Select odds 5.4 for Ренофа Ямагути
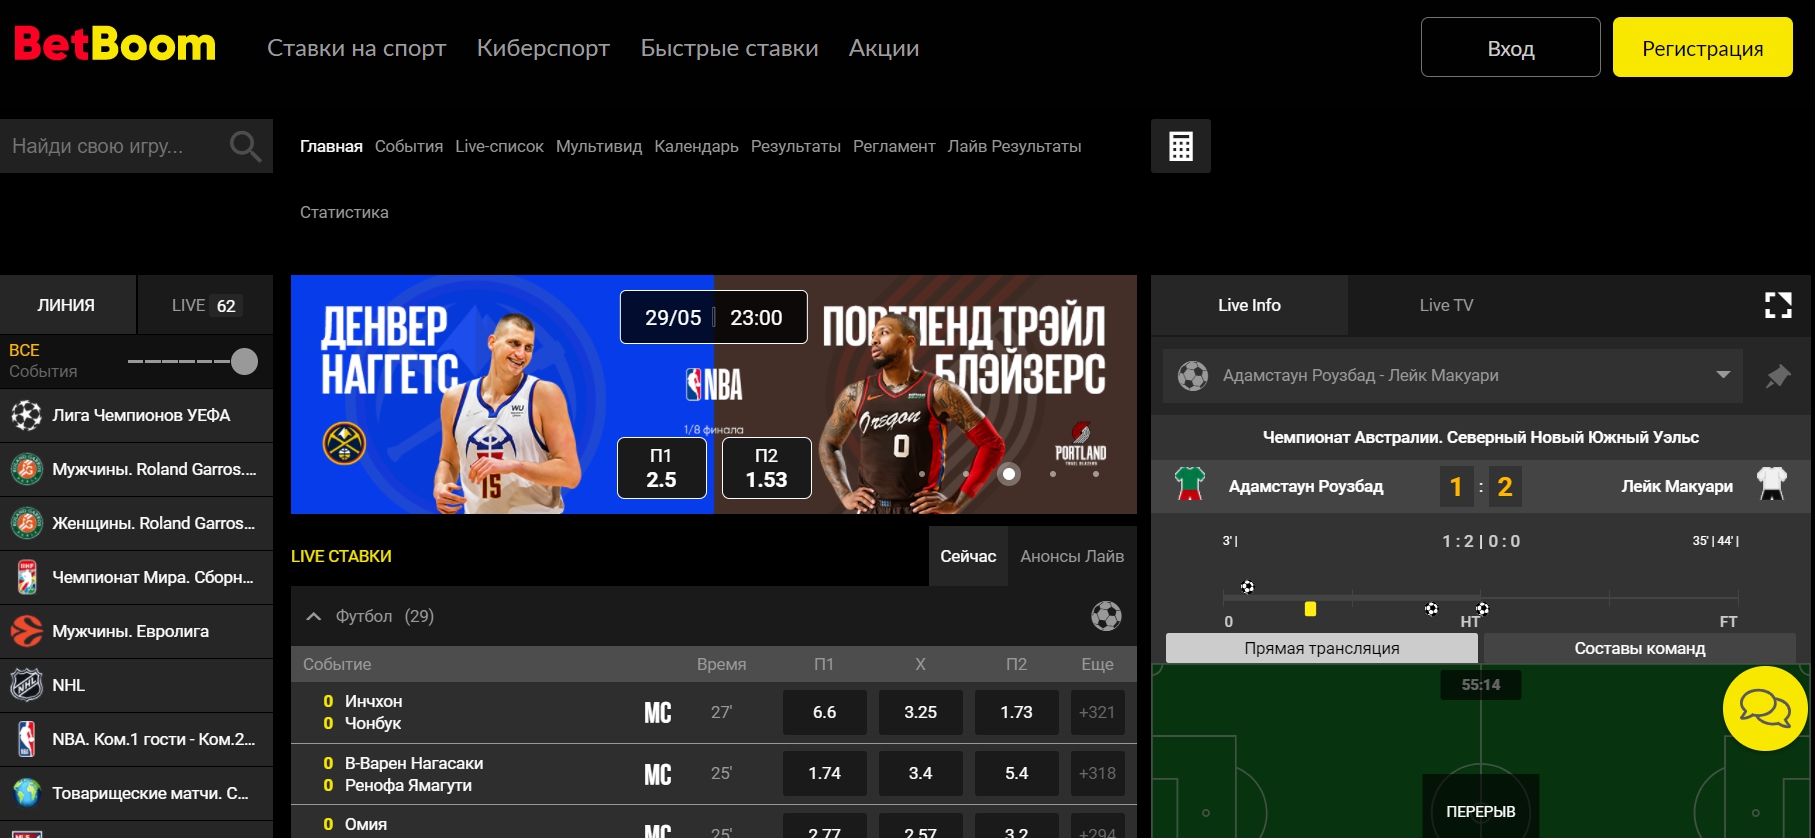Image resolution: width=1815 pixels, height=838 pixels. [1017, 774]
